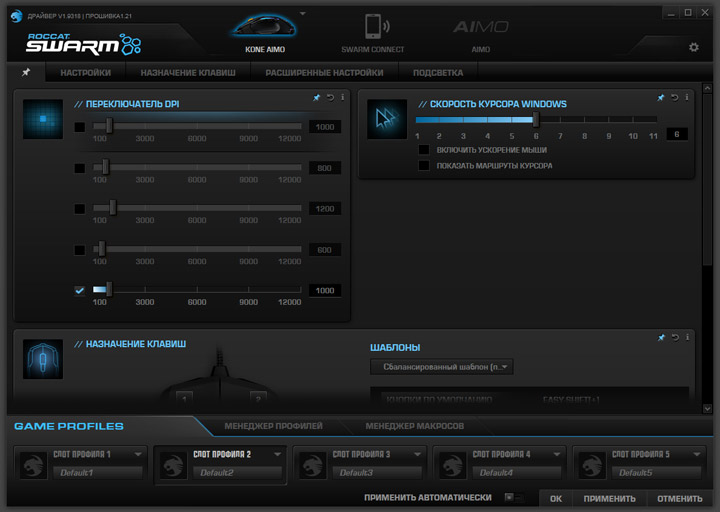Expand Слот профиля 5 dropdown arrow
Screen dimensions: 720x512
[697, 454]
